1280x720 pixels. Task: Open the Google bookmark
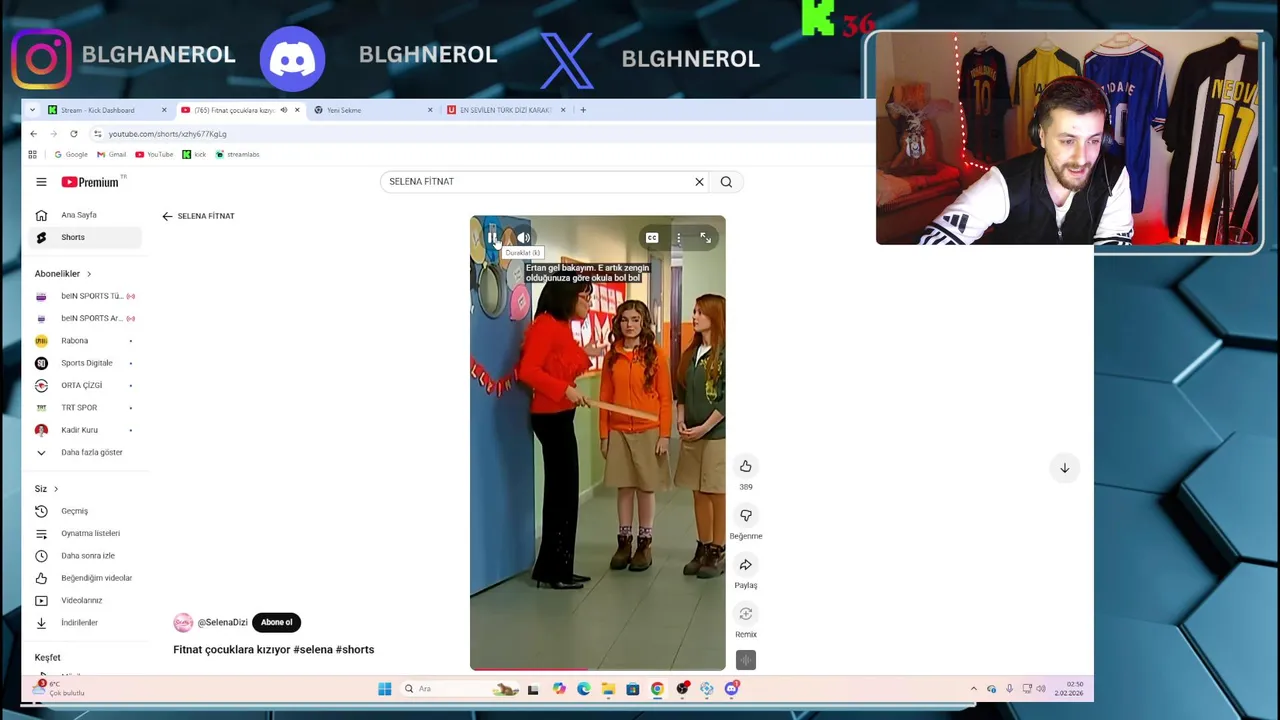[x=71, y=155]
